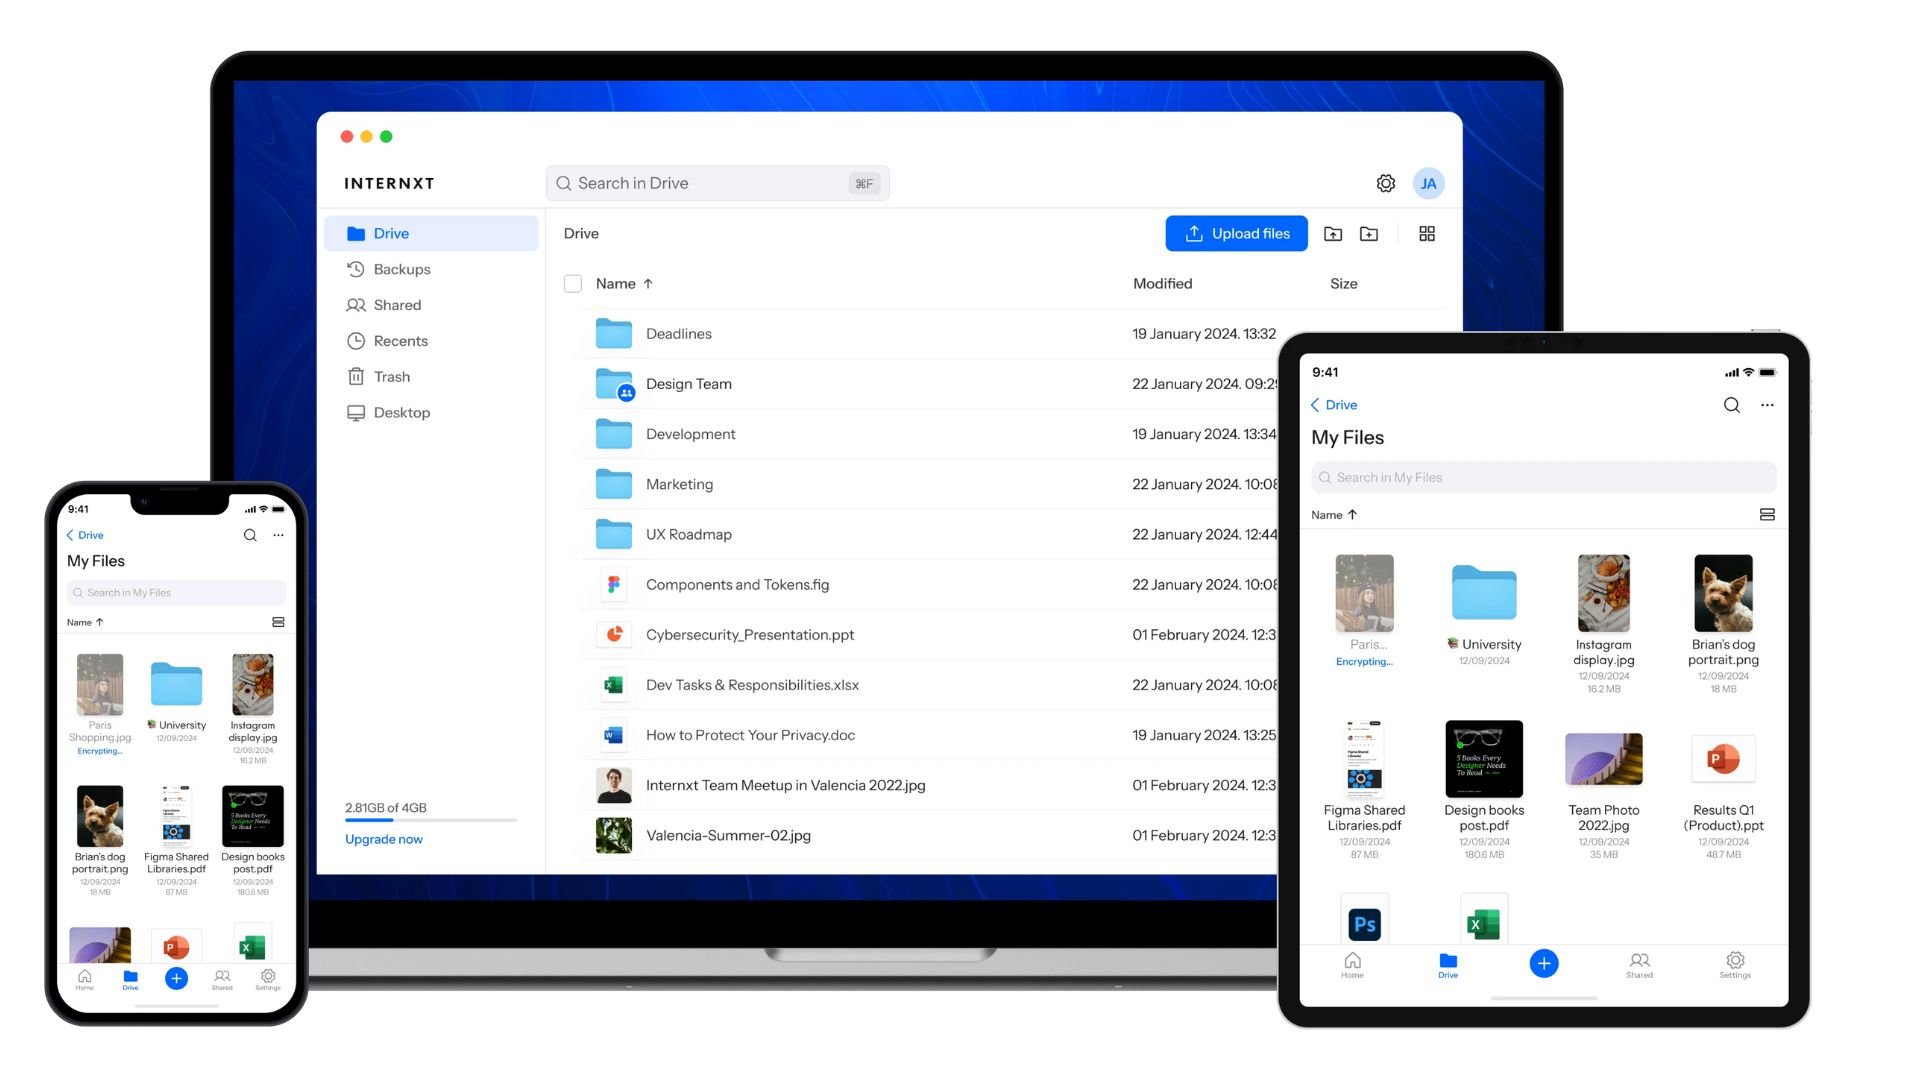Open Desktop sync section
The height and width of the screenshot is (1080, 1920).
tap(400, 410)
